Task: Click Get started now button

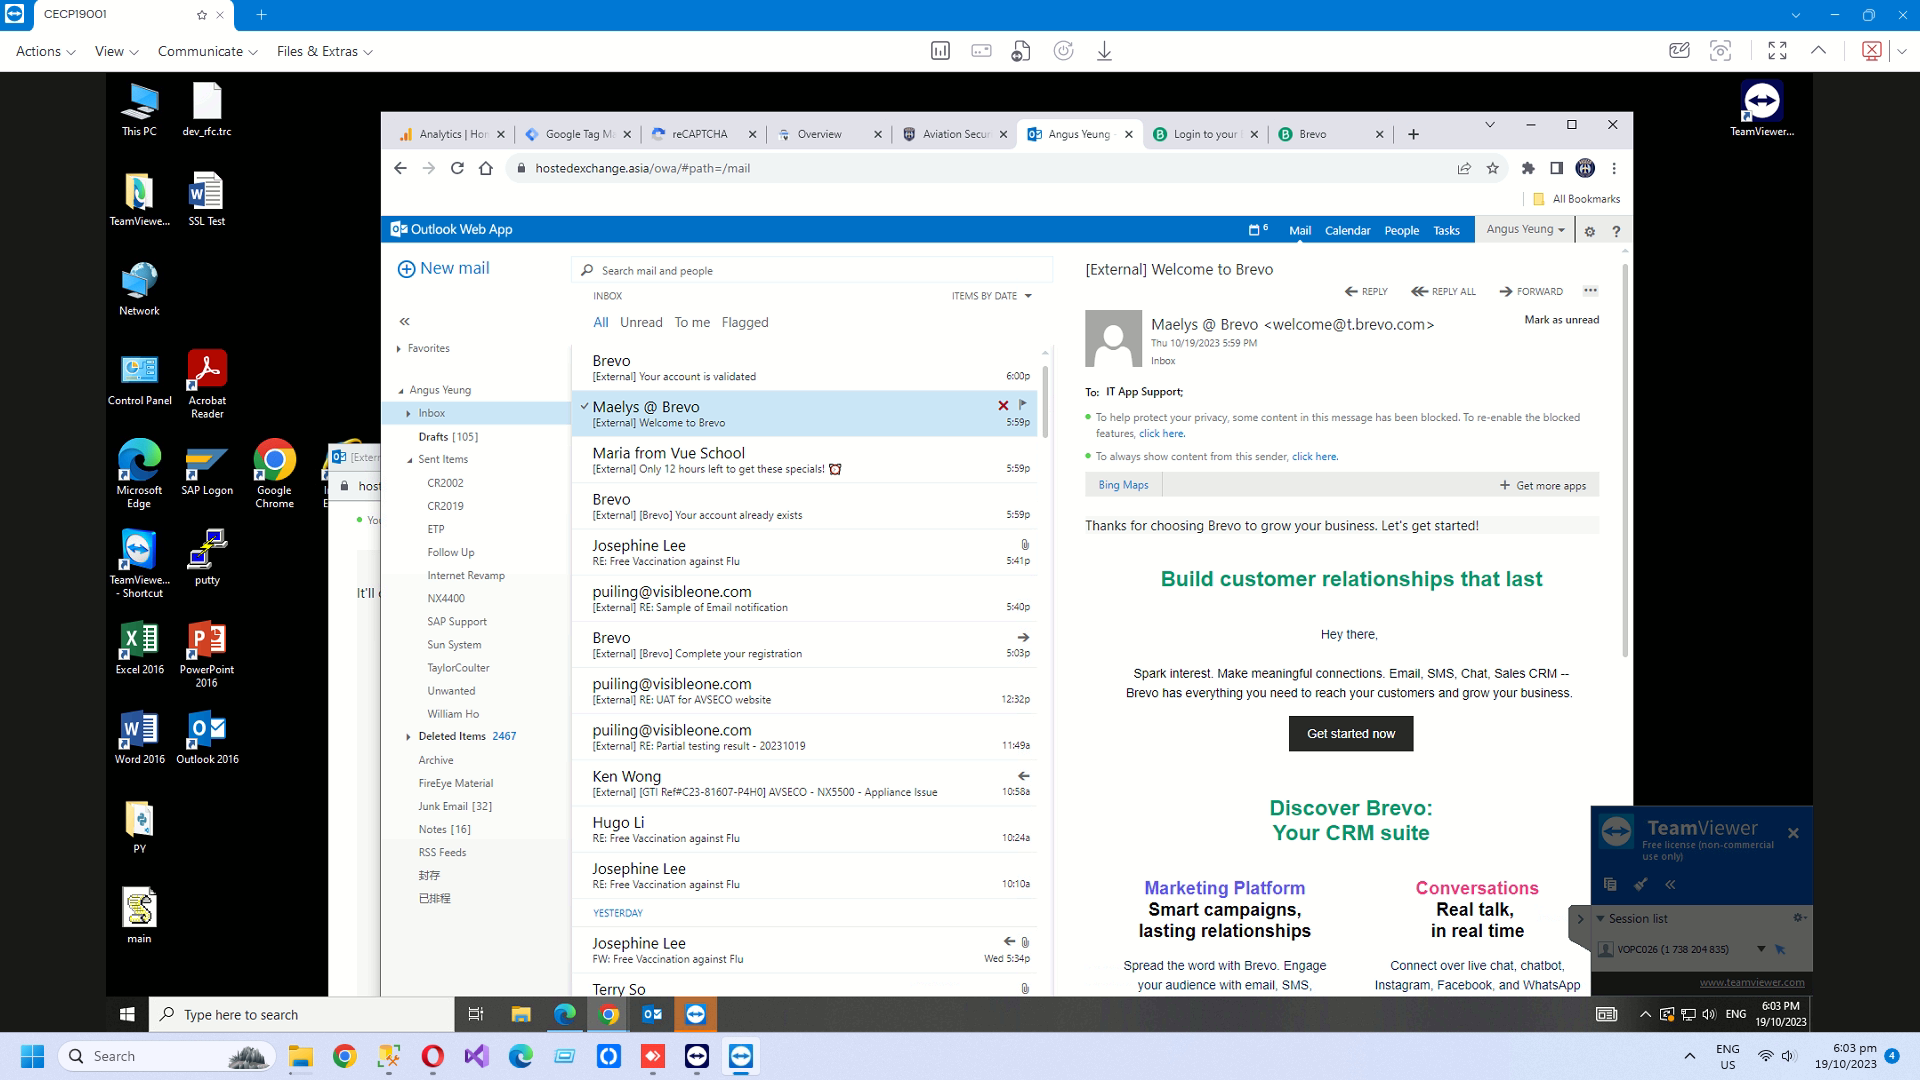Action: coord(1350,733)
